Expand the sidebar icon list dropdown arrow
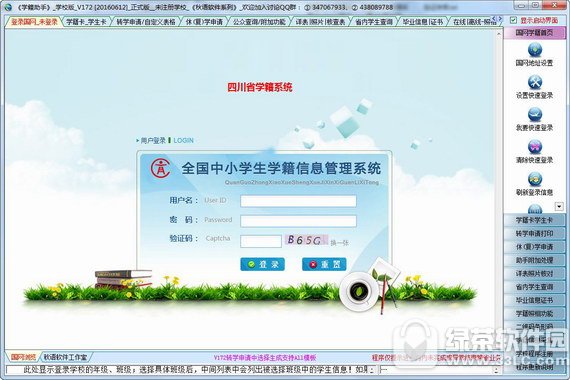Viewport: 570px width, 380px height. point(559,207)
